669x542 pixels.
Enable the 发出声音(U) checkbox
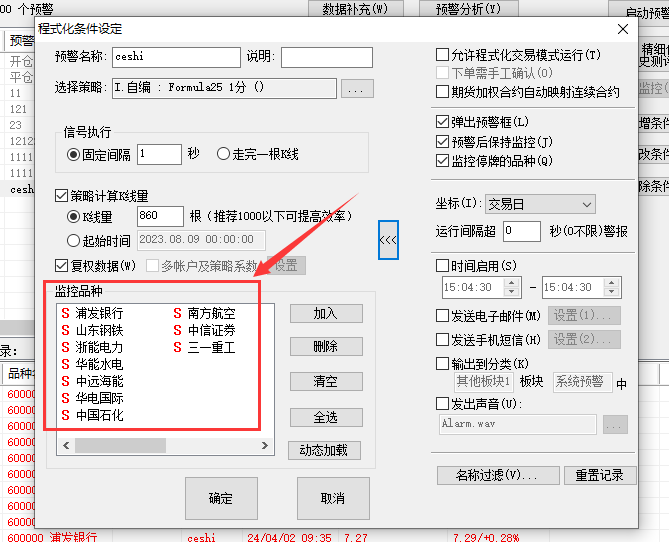pos(442,403)
